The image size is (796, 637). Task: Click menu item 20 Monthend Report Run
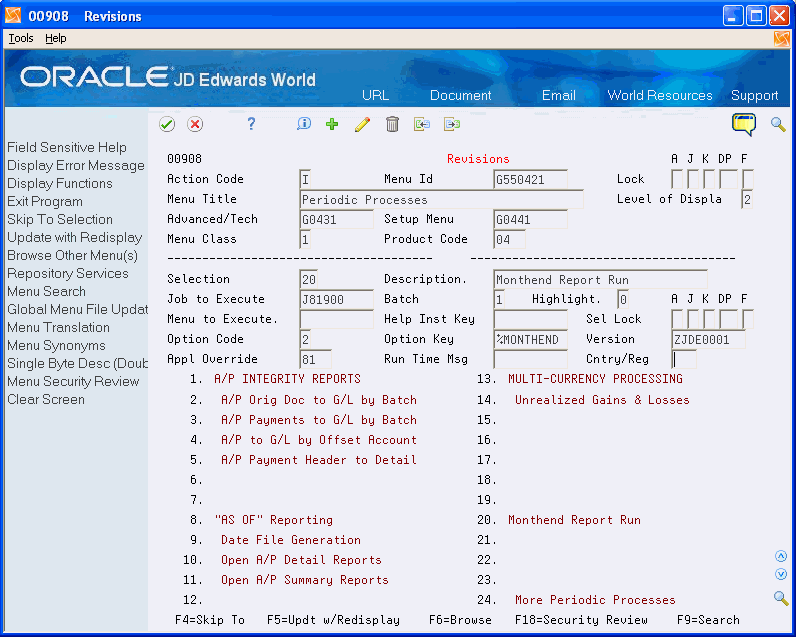(574, 520)
